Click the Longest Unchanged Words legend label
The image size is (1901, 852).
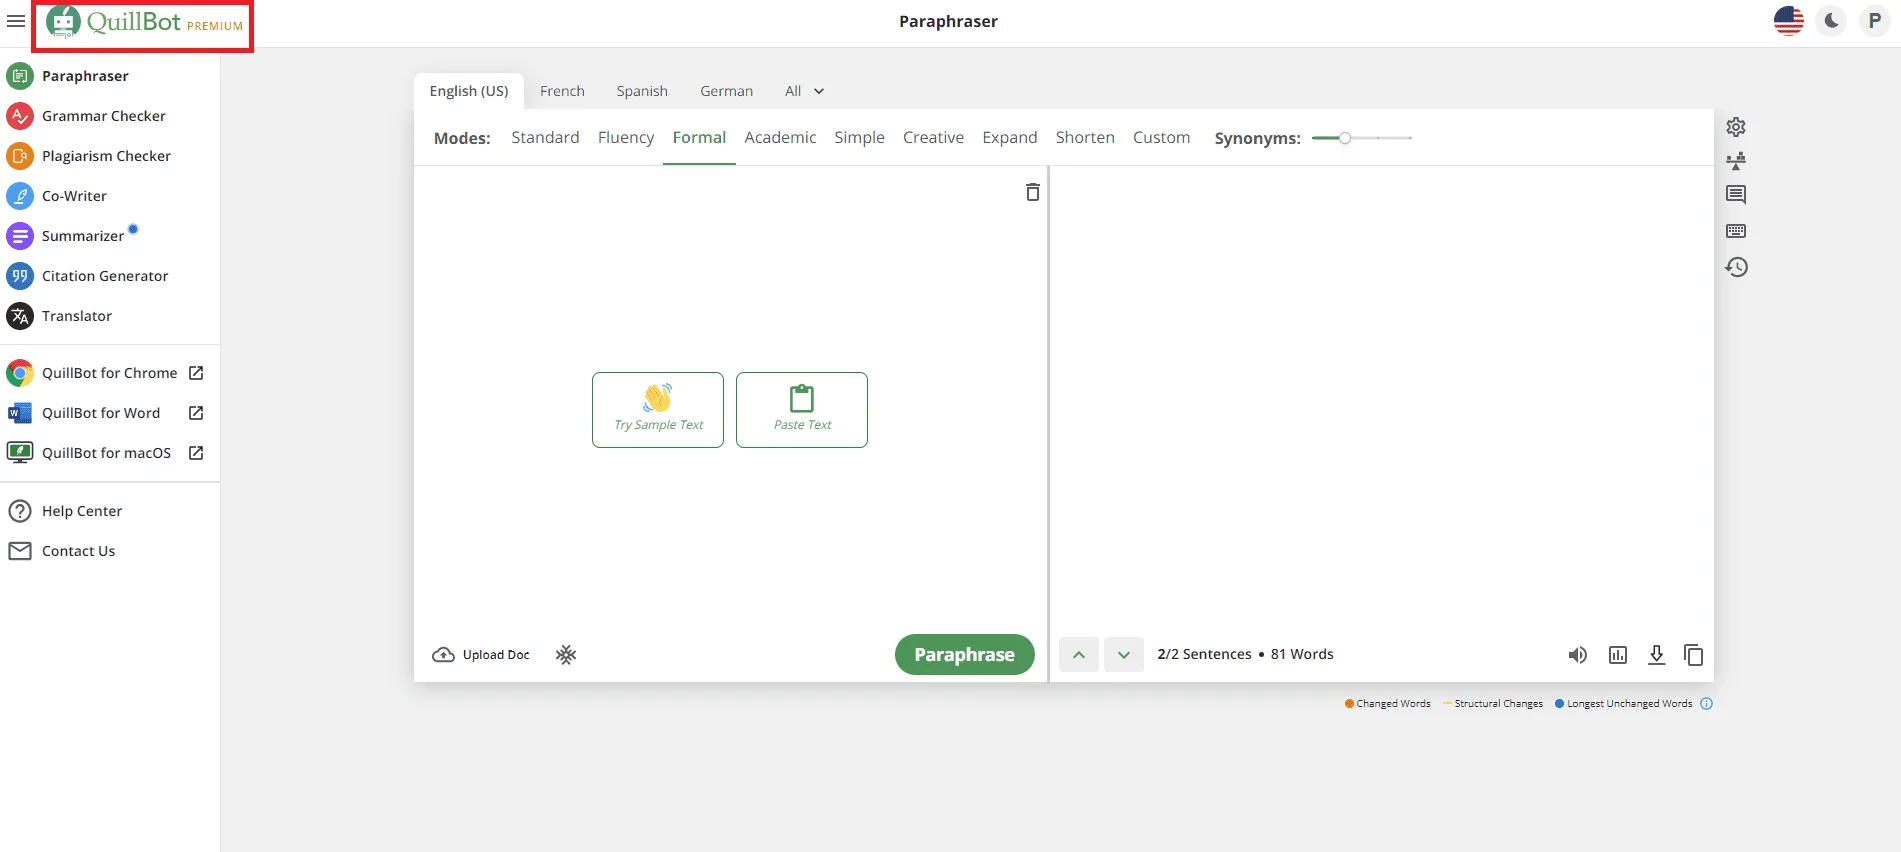(x=1629, y=704)
